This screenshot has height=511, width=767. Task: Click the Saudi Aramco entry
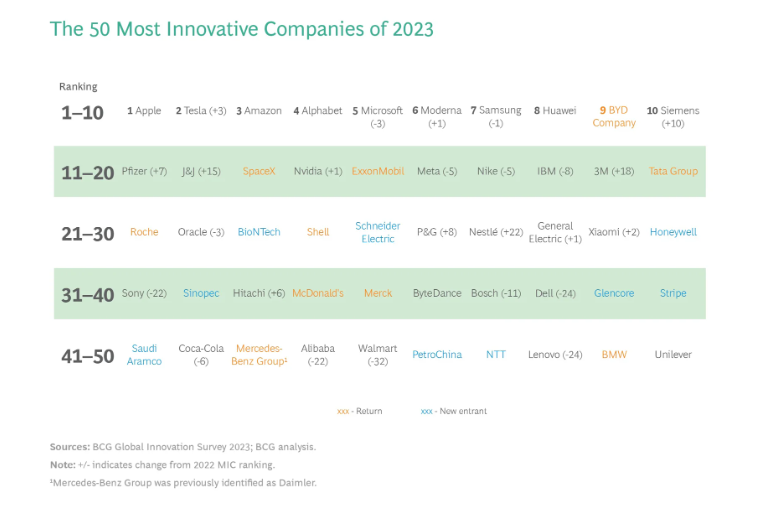pyautogui.click(x=144, y=355)
